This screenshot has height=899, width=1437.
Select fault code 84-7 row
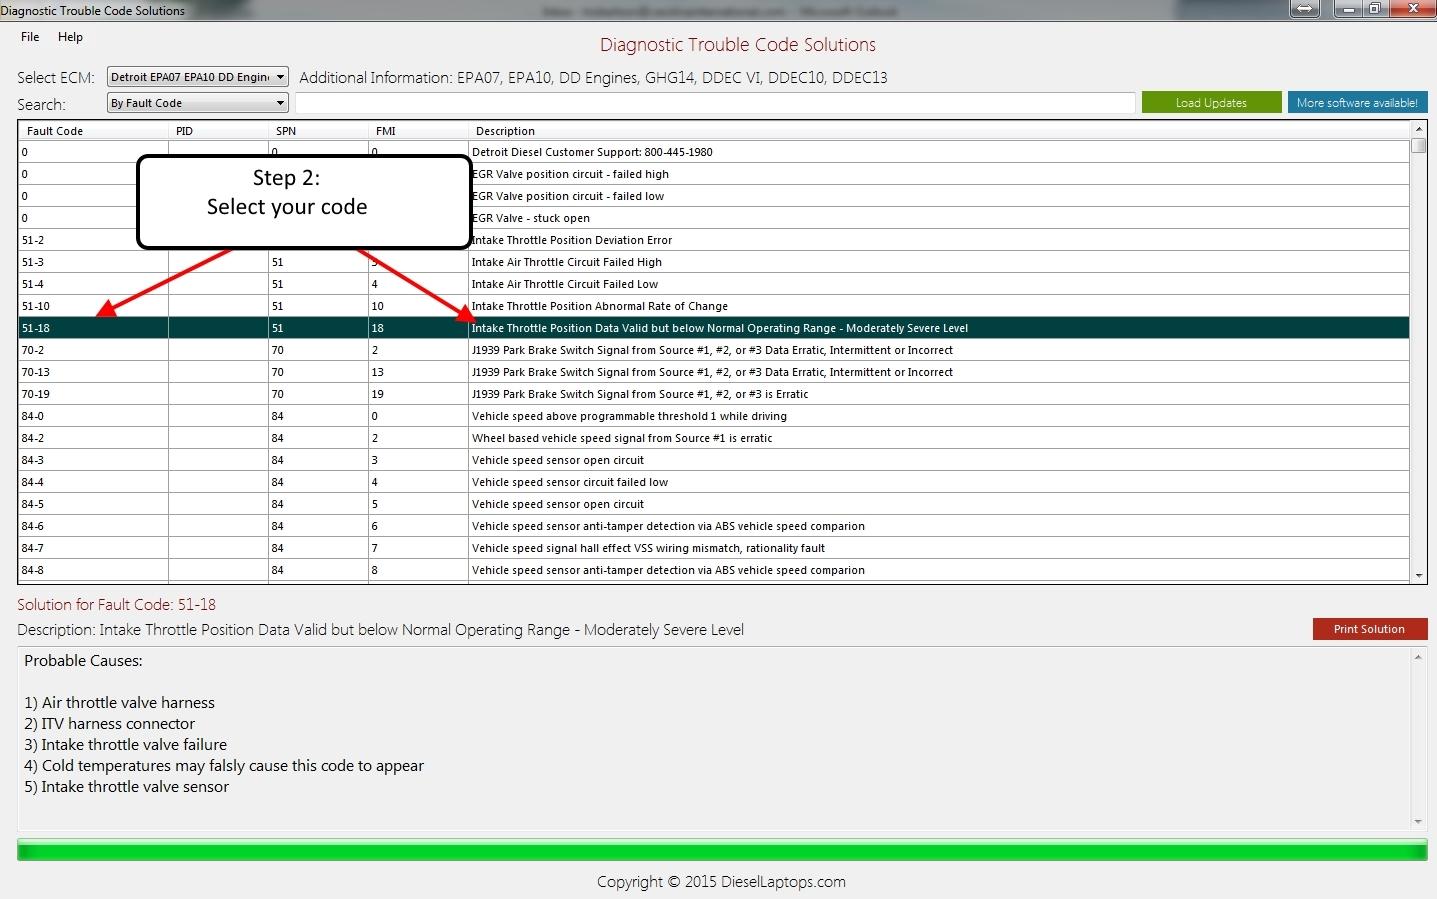714,548
